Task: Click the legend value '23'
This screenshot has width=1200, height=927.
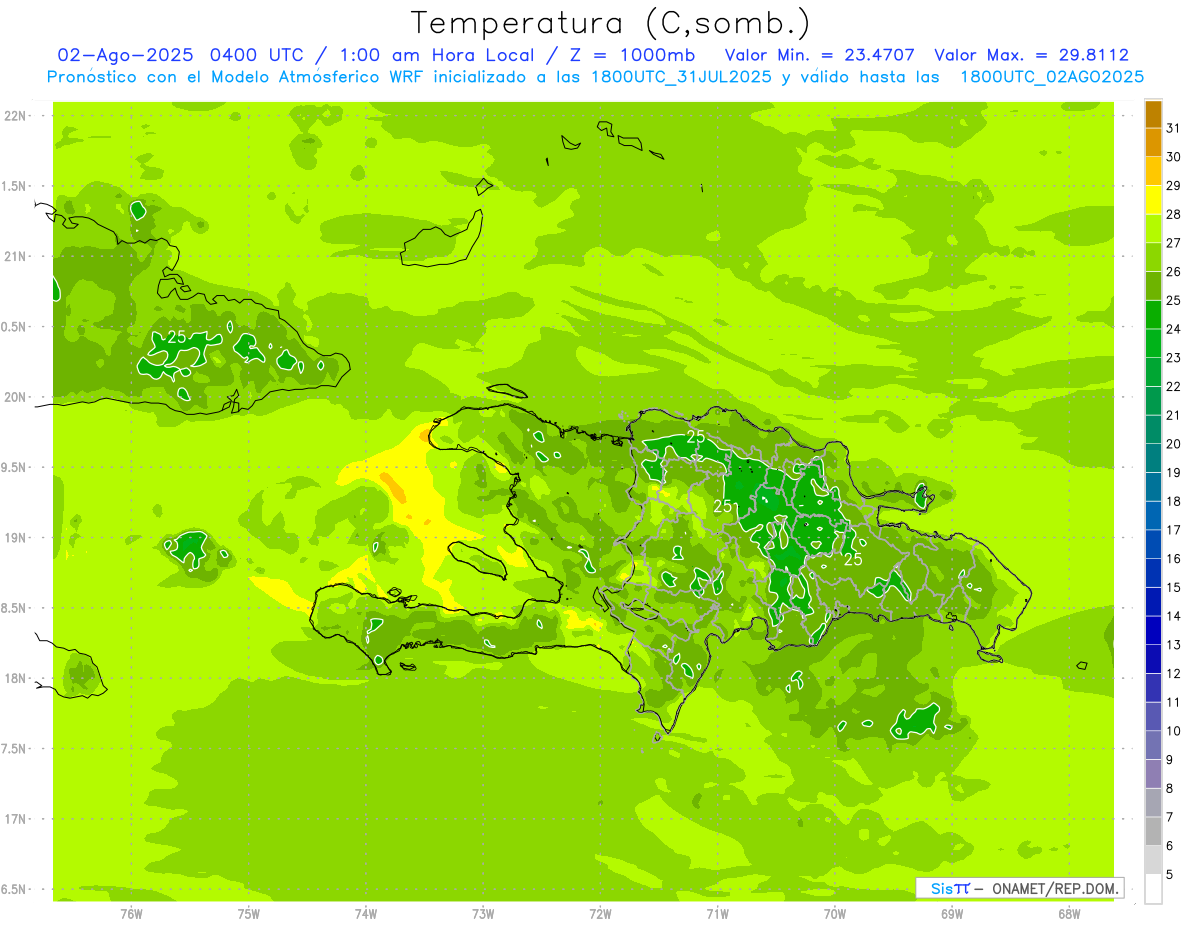Action: tap(1174, 358)
